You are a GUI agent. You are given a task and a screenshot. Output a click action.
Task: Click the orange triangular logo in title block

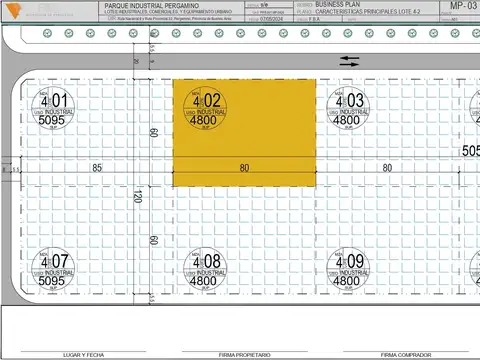coord(14,11)
